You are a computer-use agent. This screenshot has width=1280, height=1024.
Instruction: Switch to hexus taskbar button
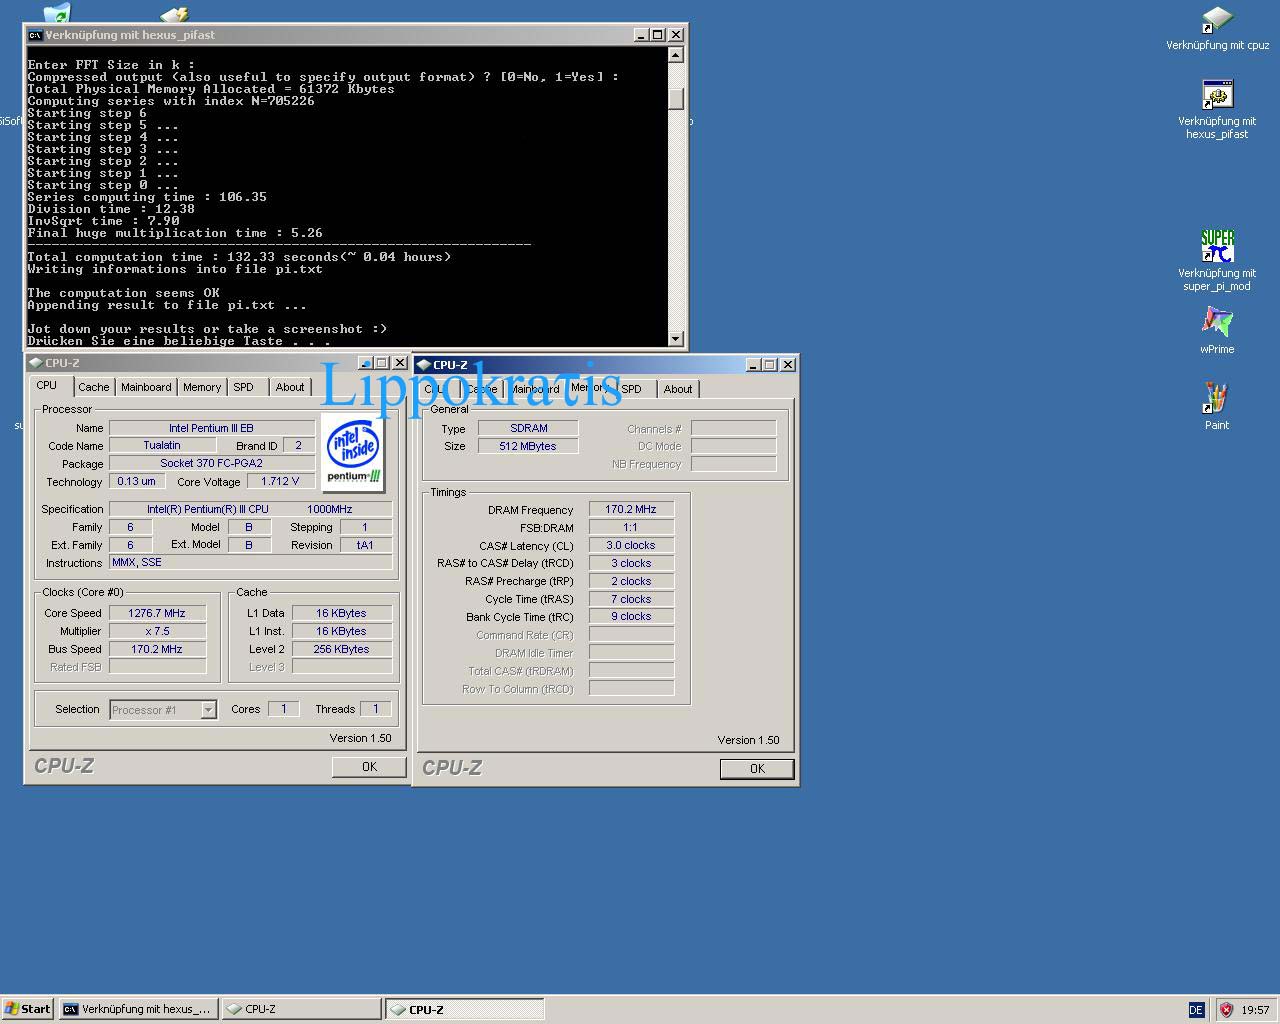point(138,1009)
